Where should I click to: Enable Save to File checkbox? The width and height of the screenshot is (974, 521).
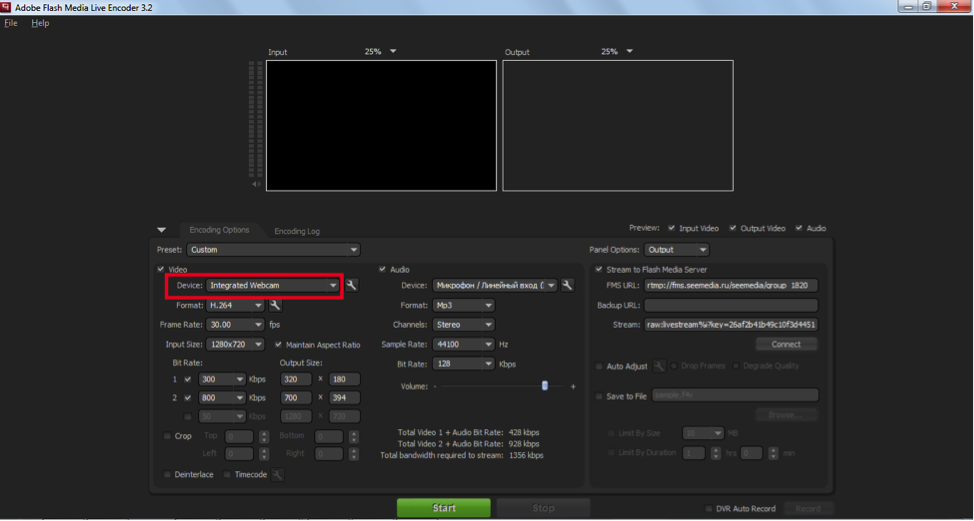[x=599, y=396]
